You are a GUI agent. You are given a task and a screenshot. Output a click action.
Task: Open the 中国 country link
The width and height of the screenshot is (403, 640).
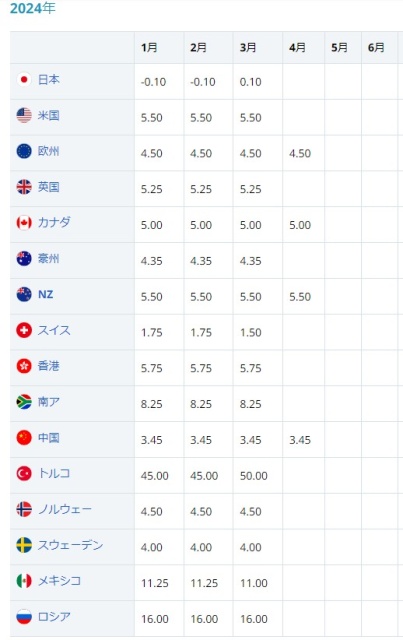pos(49,438)
